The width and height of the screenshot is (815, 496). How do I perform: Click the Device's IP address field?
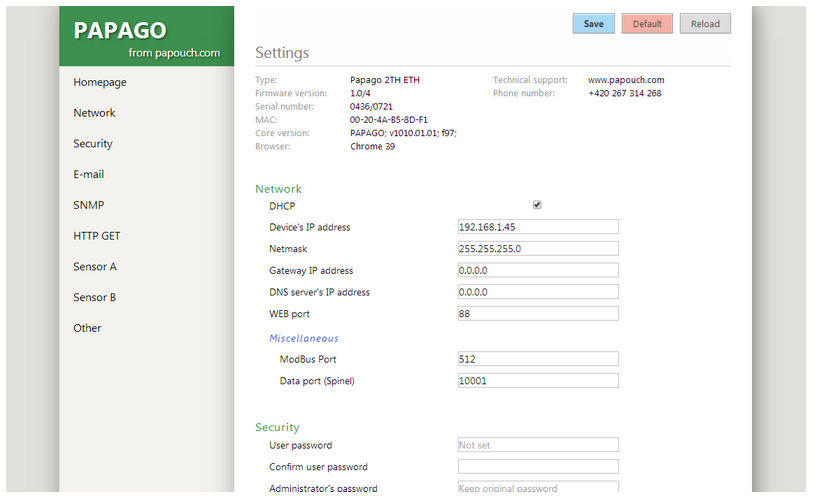[x=538, y=227]
